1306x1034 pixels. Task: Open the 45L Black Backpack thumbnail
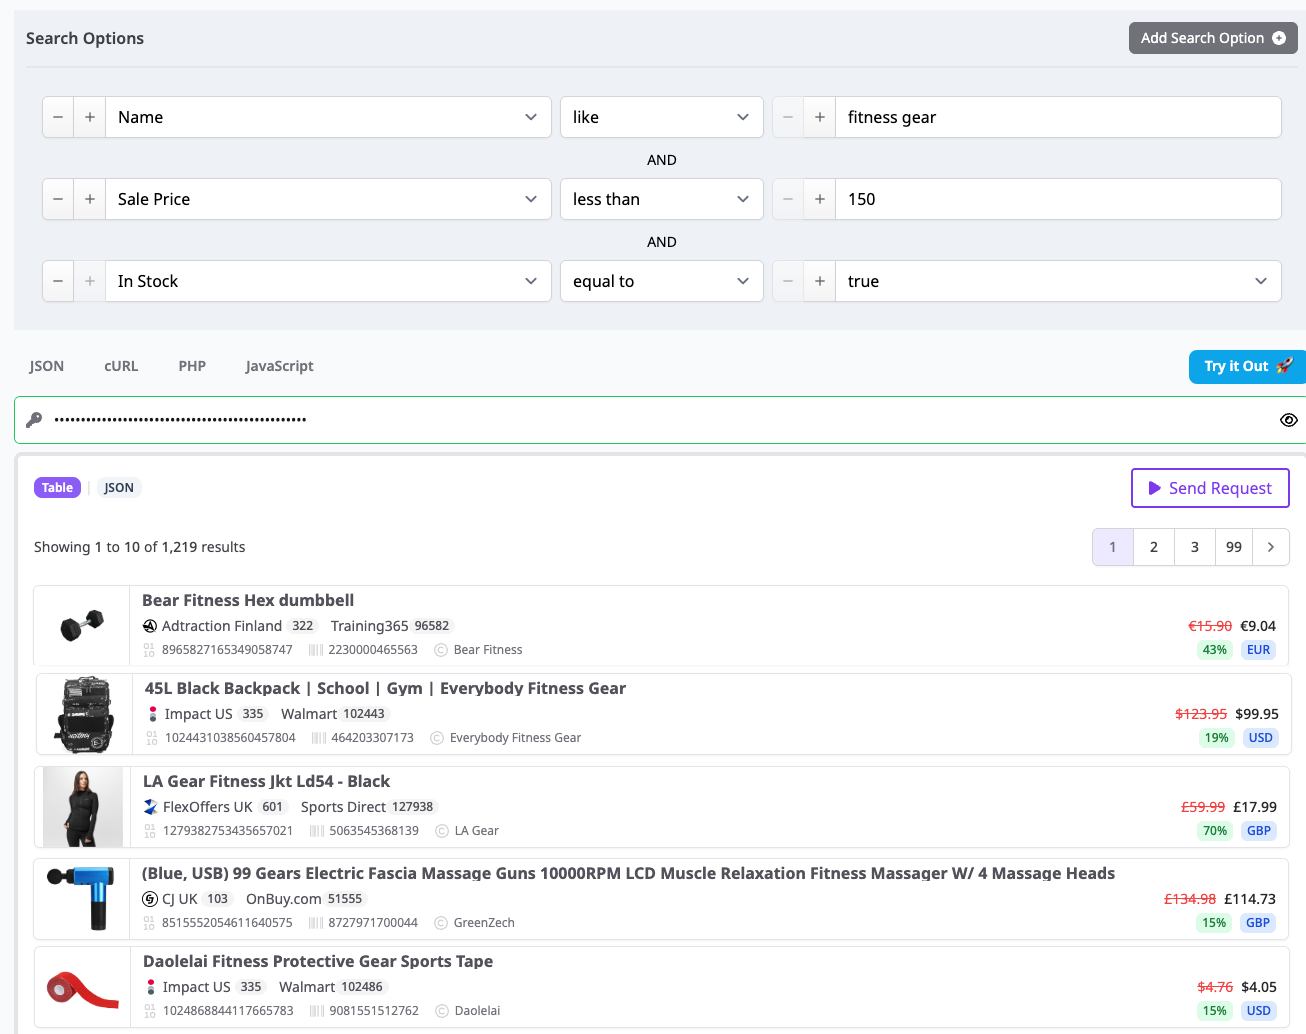pos(85,714)
